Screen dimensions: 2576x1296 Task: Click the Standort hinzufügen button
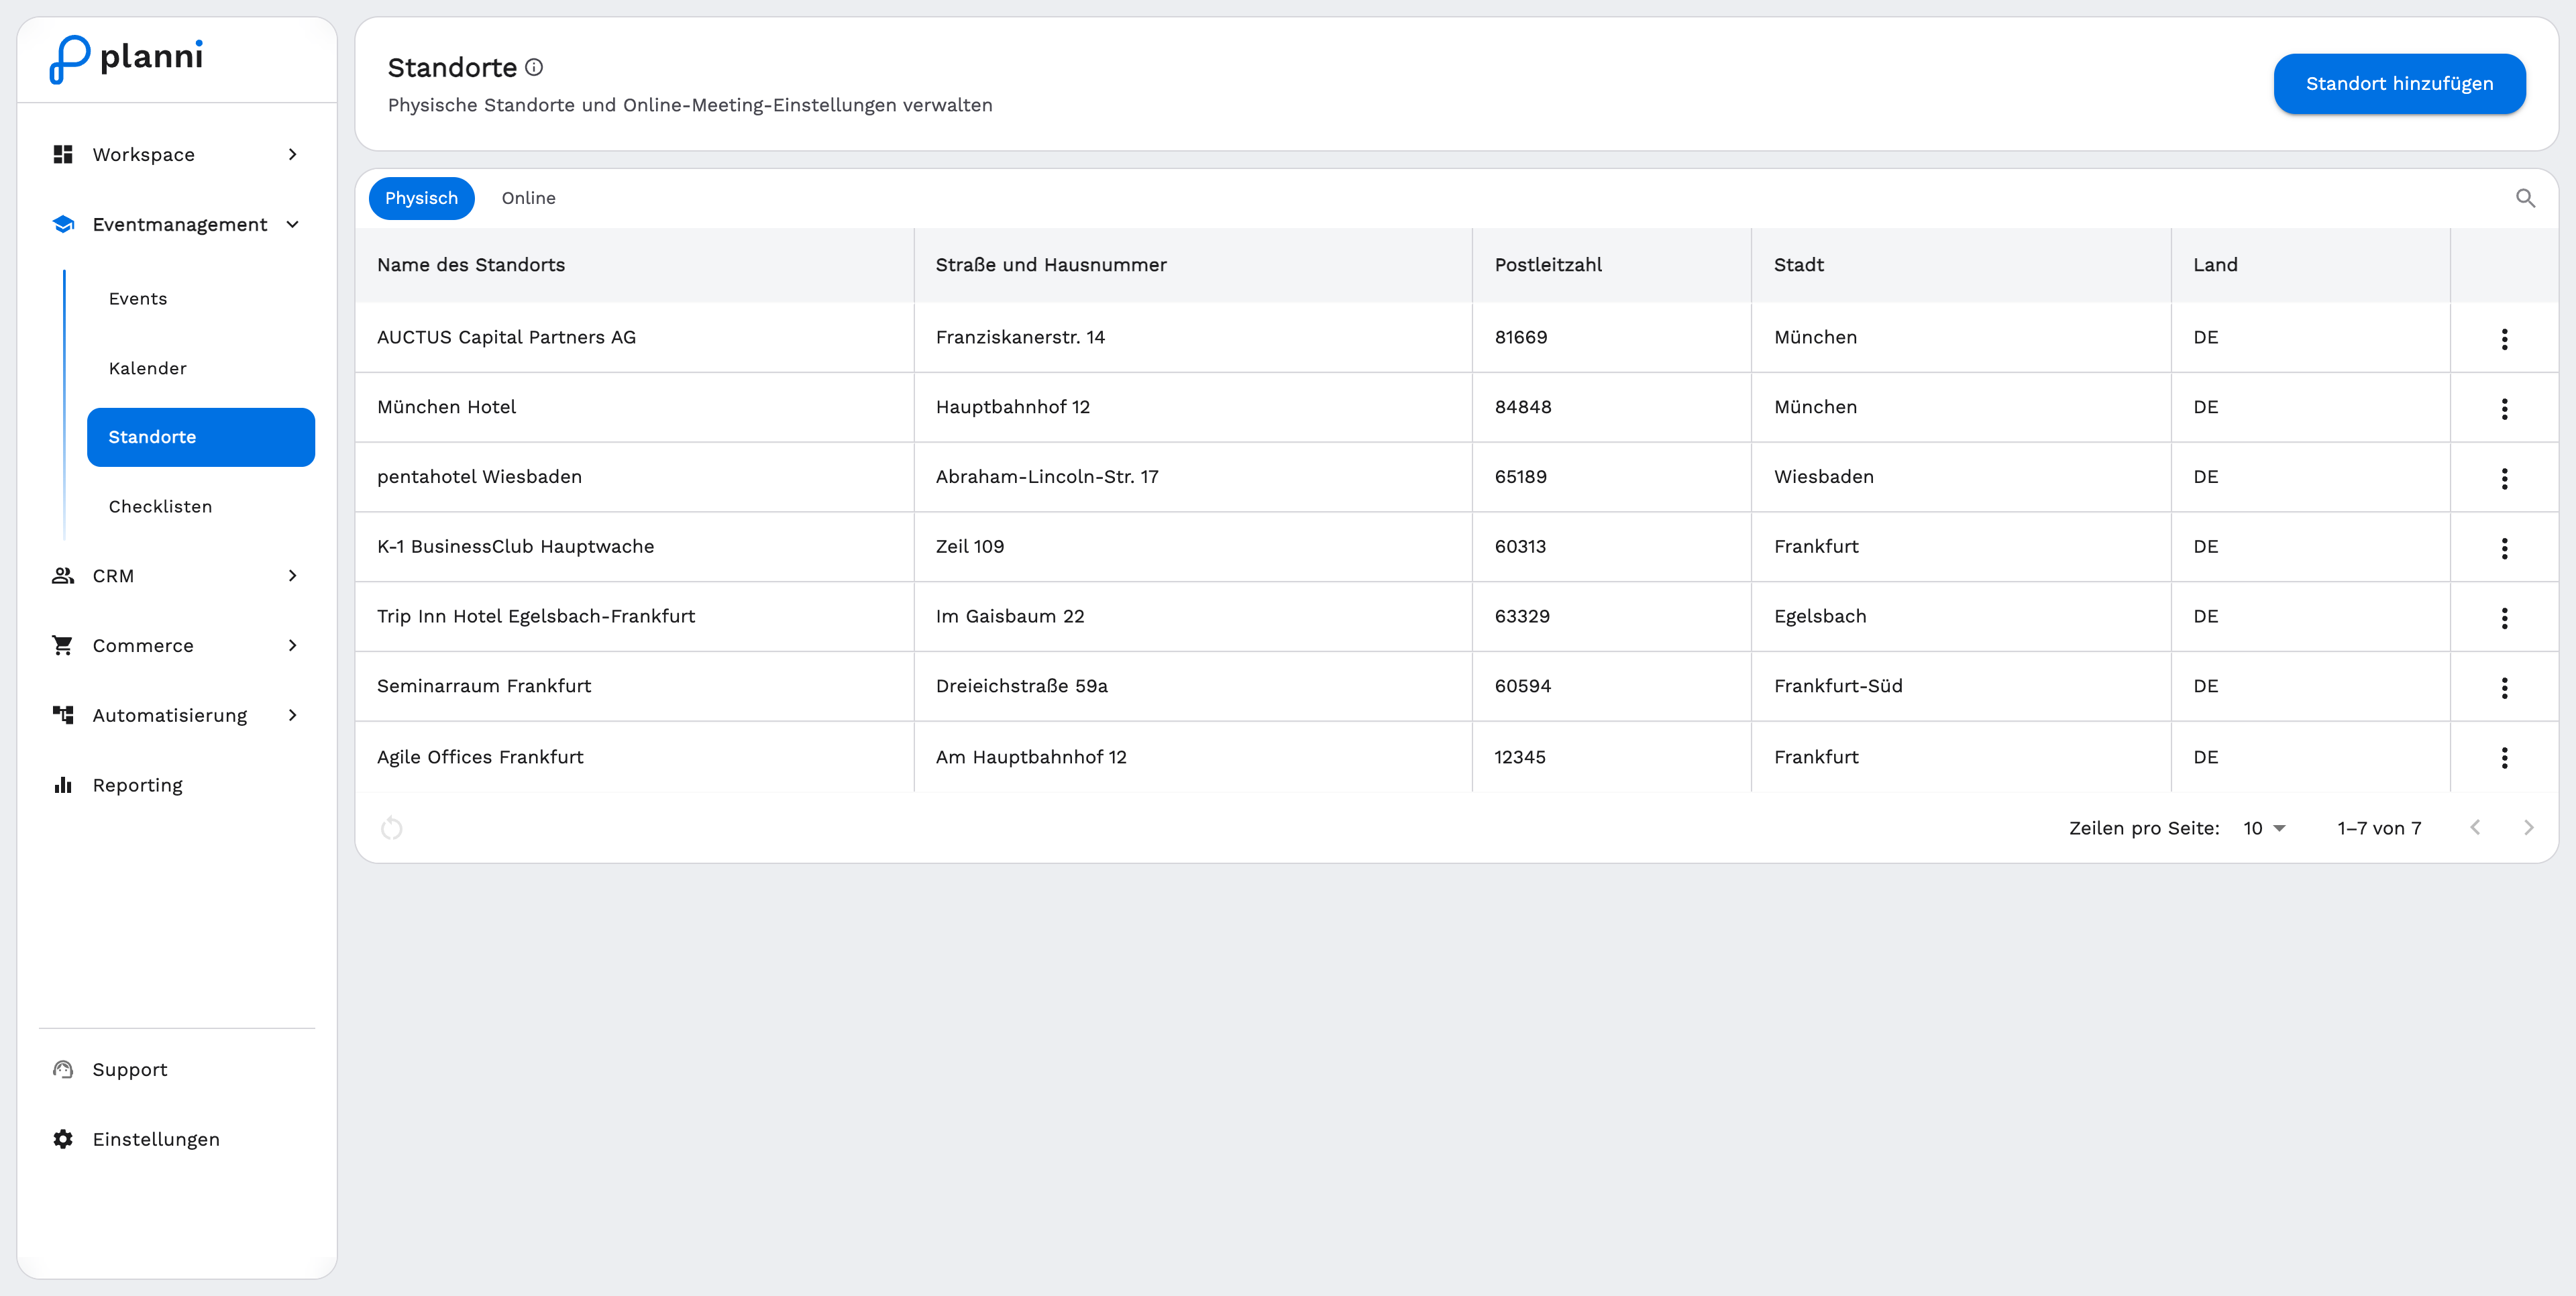click(x=2399, y=84)
